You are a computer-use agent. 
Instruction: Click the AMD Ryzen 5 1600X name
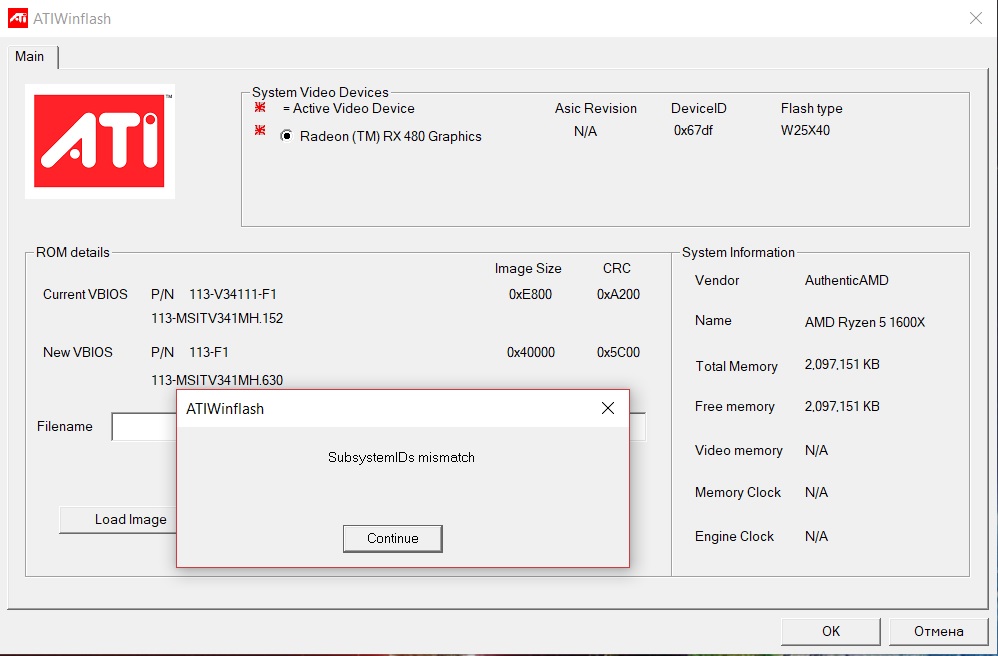click(x=865, y=322)
